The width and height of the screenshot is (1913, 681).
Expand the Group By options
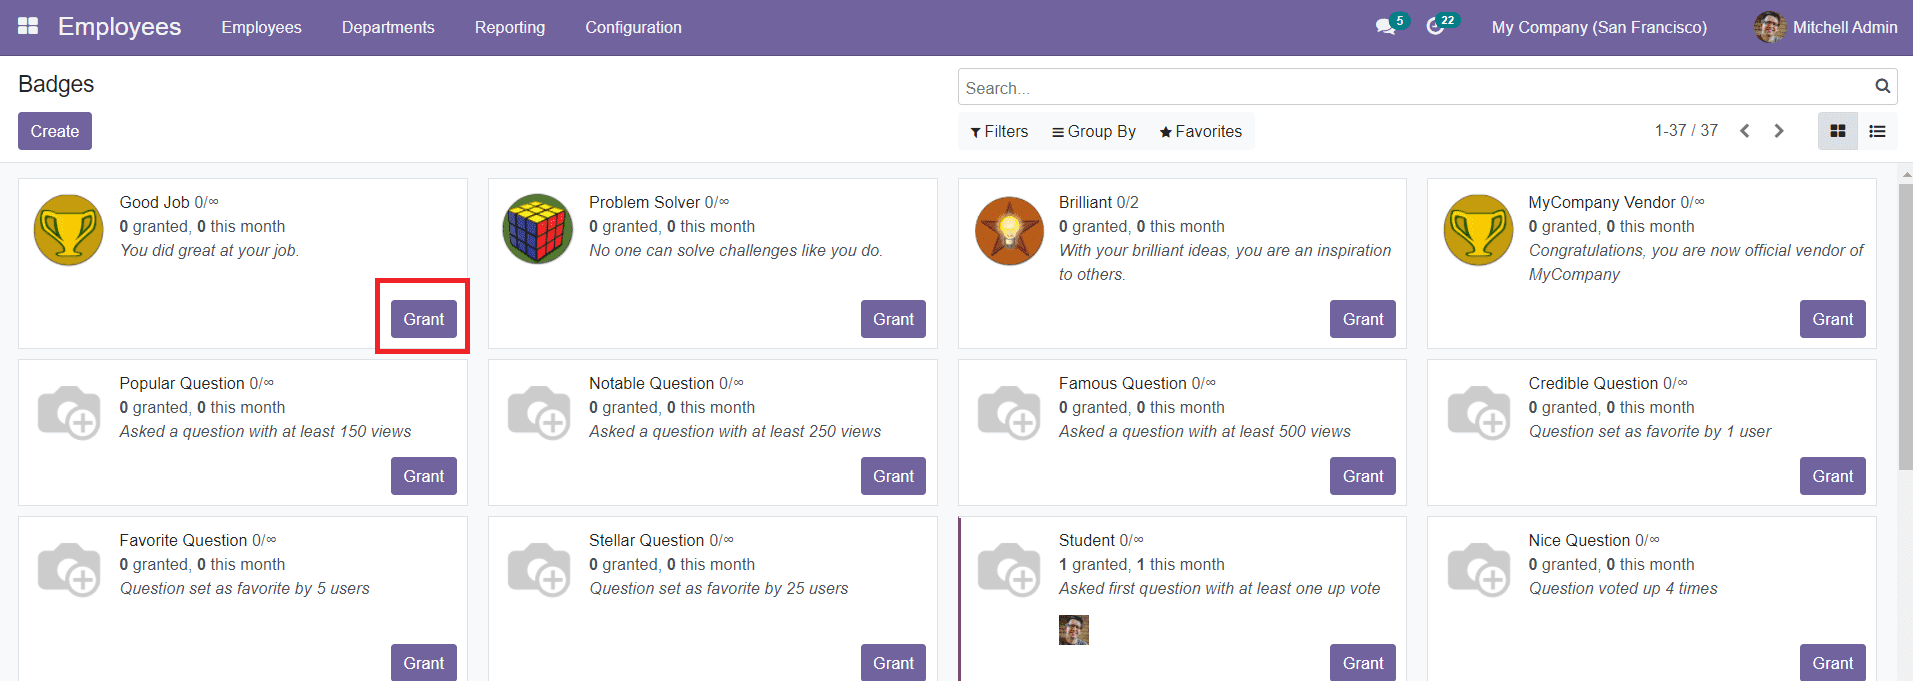1092,131
